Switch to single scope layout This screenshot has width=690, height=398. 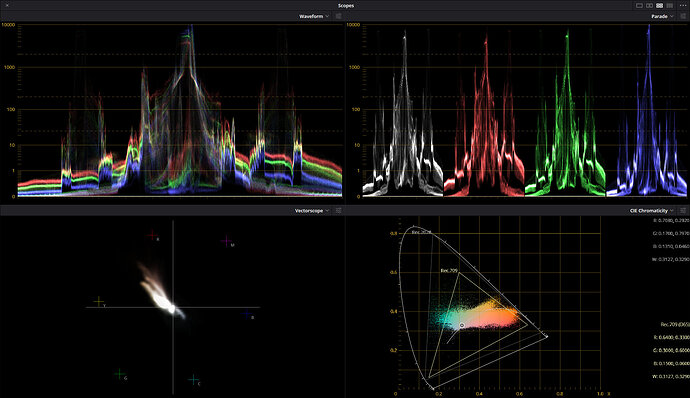639,5
